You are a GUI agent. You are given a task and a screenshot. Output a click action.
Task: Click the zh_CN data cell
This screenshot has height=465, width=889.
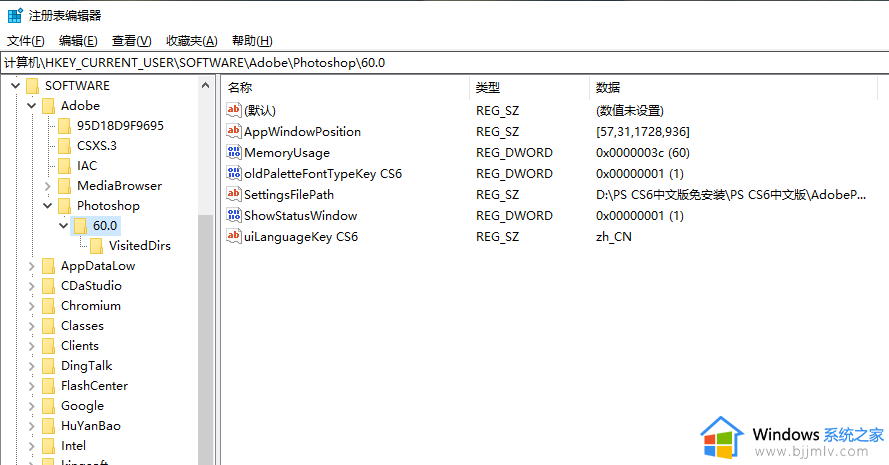point(613,236)
